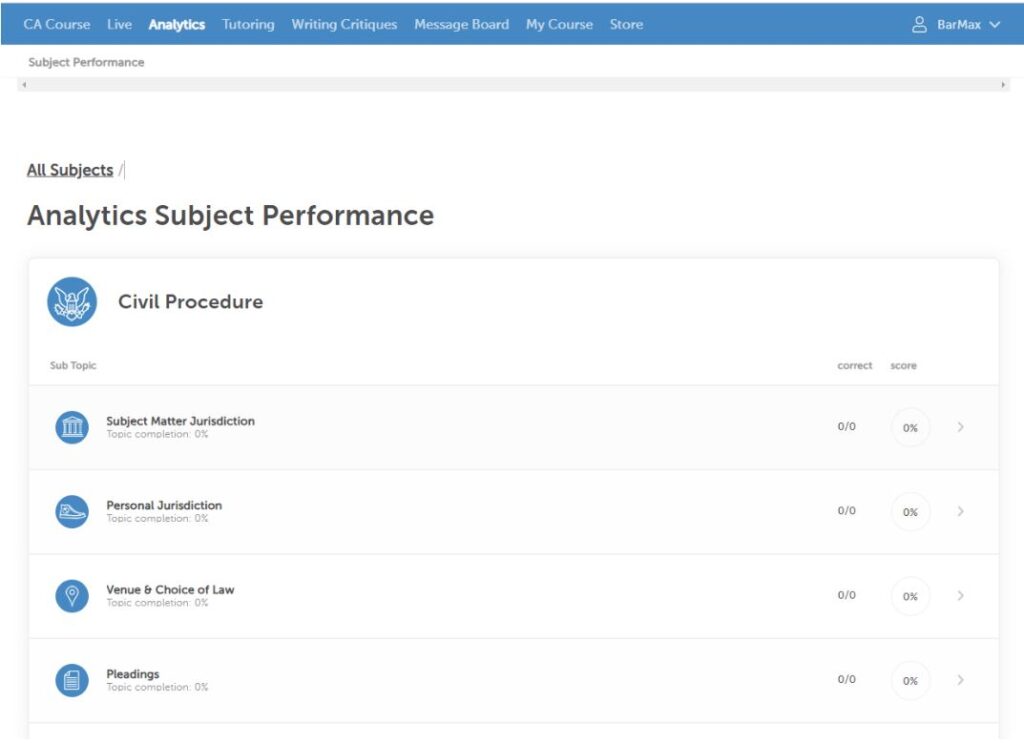Click the Civil Procedure heading
The height and width of the screenshot is (743, 1024).
(191, 302)
